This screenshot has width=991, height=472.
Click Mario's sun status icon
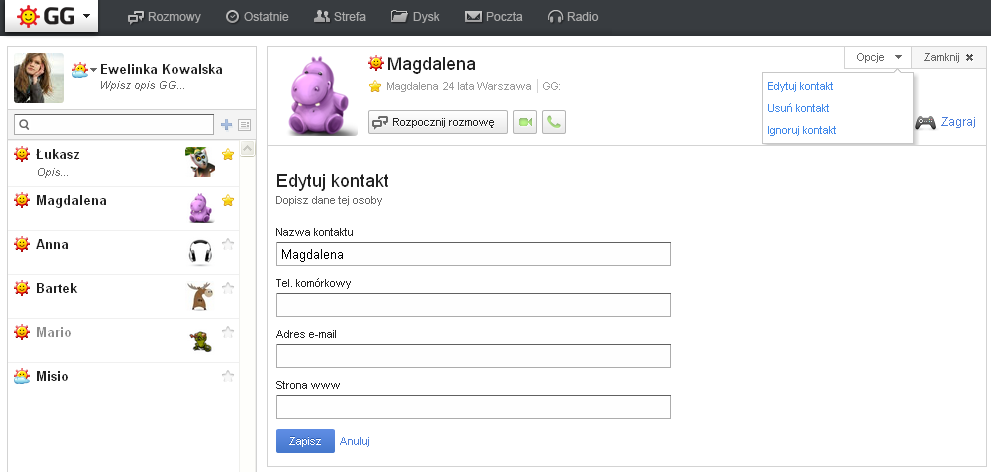(22, 332)
